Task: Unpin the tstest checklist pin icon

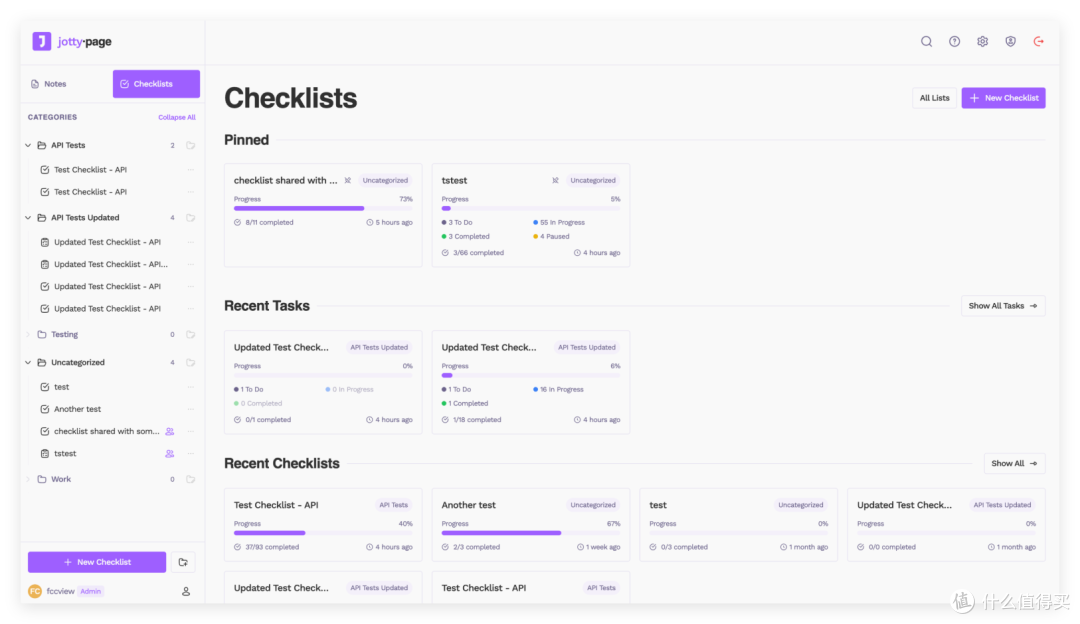Action: (555, 180)
